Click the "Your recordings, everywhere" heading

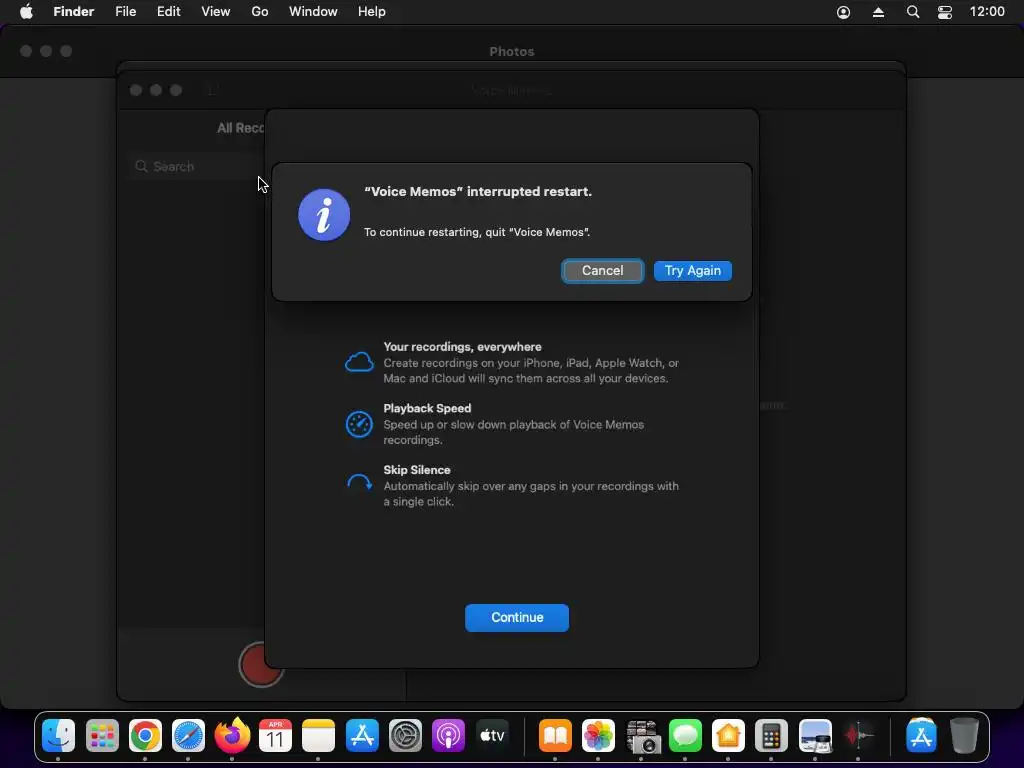462,347
